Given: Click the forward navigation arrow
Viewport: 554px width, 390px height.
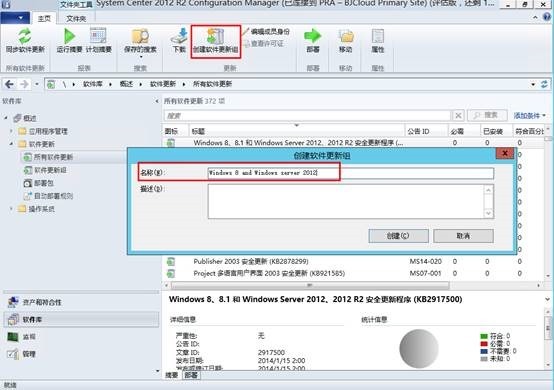Looking at the screenshot, I should click(x=24, y=84).
